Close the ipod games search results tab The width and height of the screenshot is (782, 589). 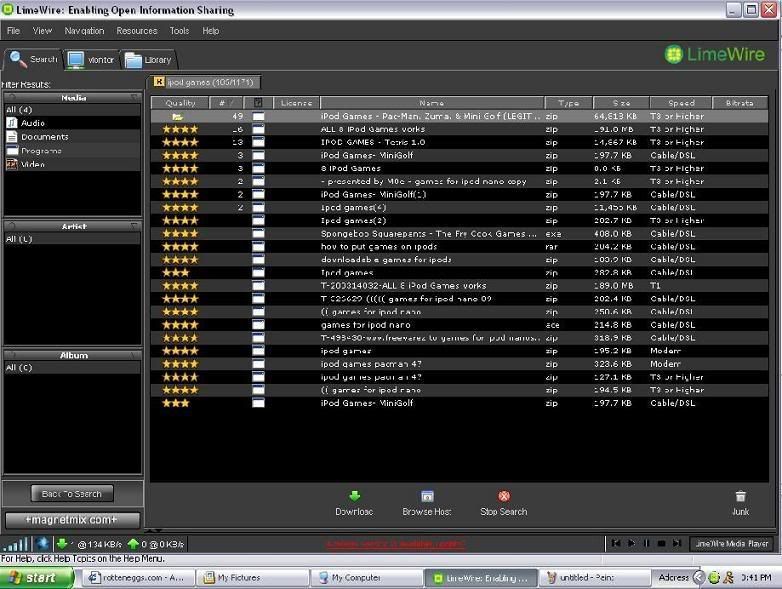pyautogui.click(x=159, y=82)
